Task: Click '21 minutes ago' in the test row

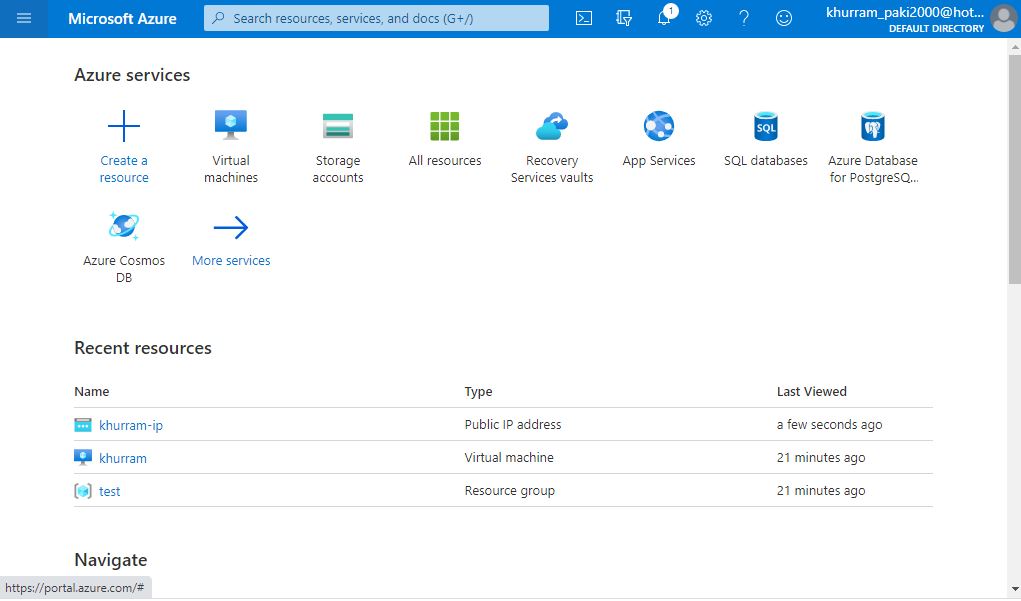Action: tap(820, 491)
